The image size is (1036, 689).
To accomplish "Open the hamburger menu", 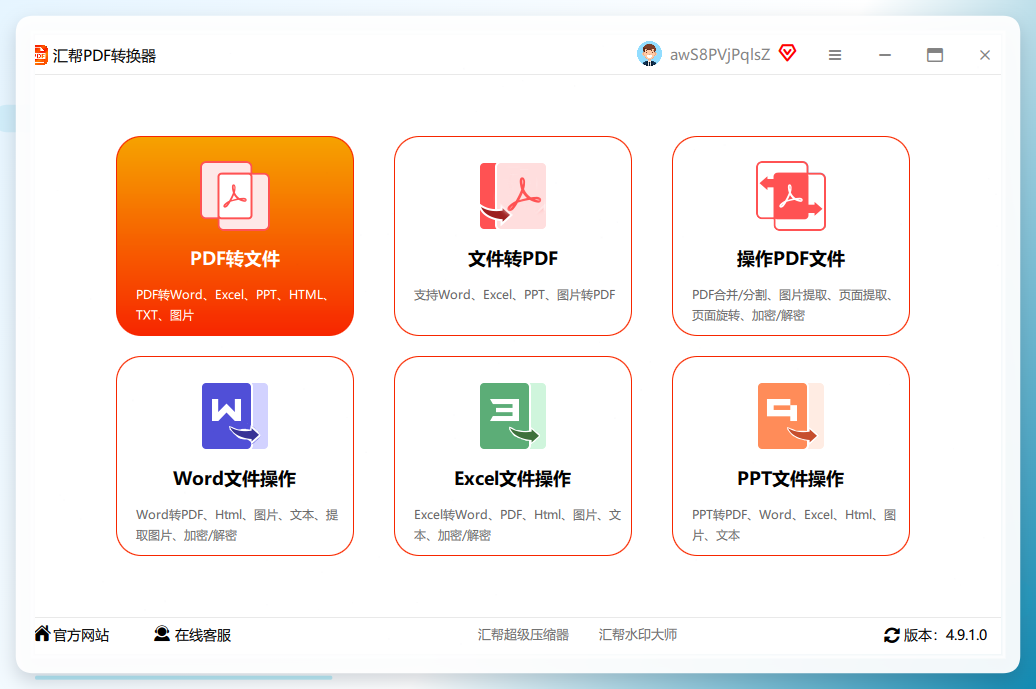I will click(x=835, y=55).
